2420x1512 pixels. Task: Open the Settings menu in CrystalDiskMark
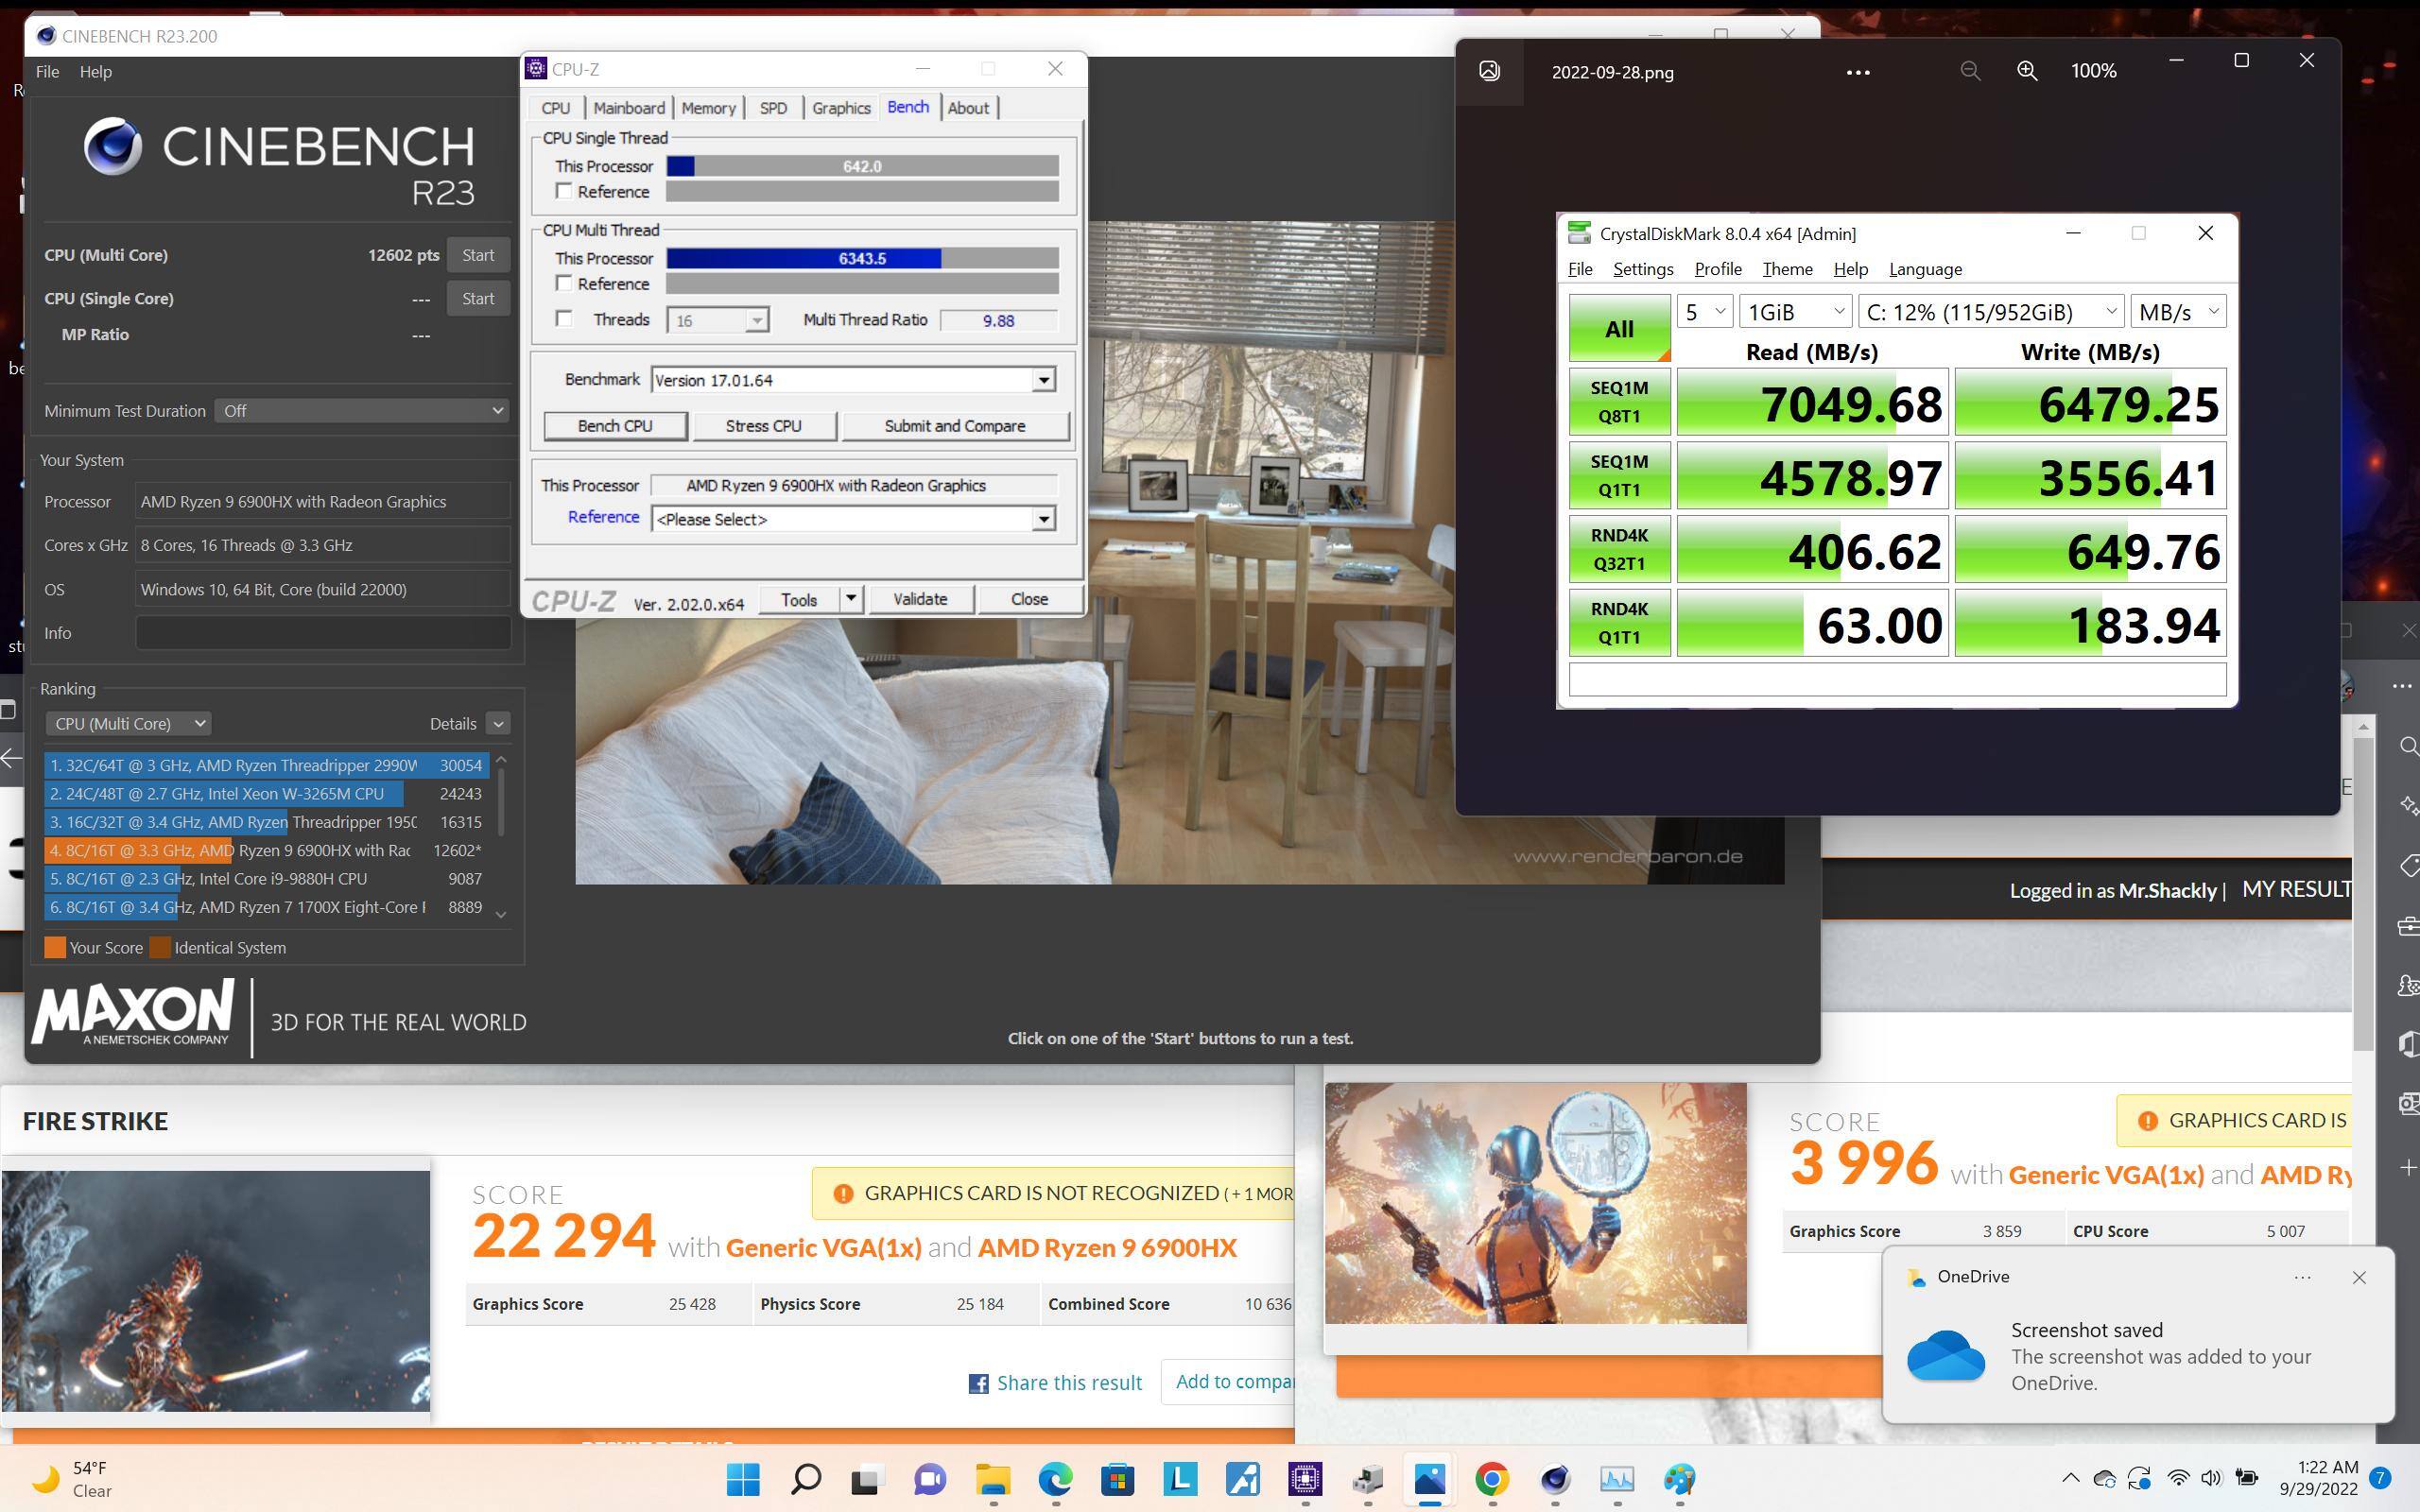pos(1642,269)
